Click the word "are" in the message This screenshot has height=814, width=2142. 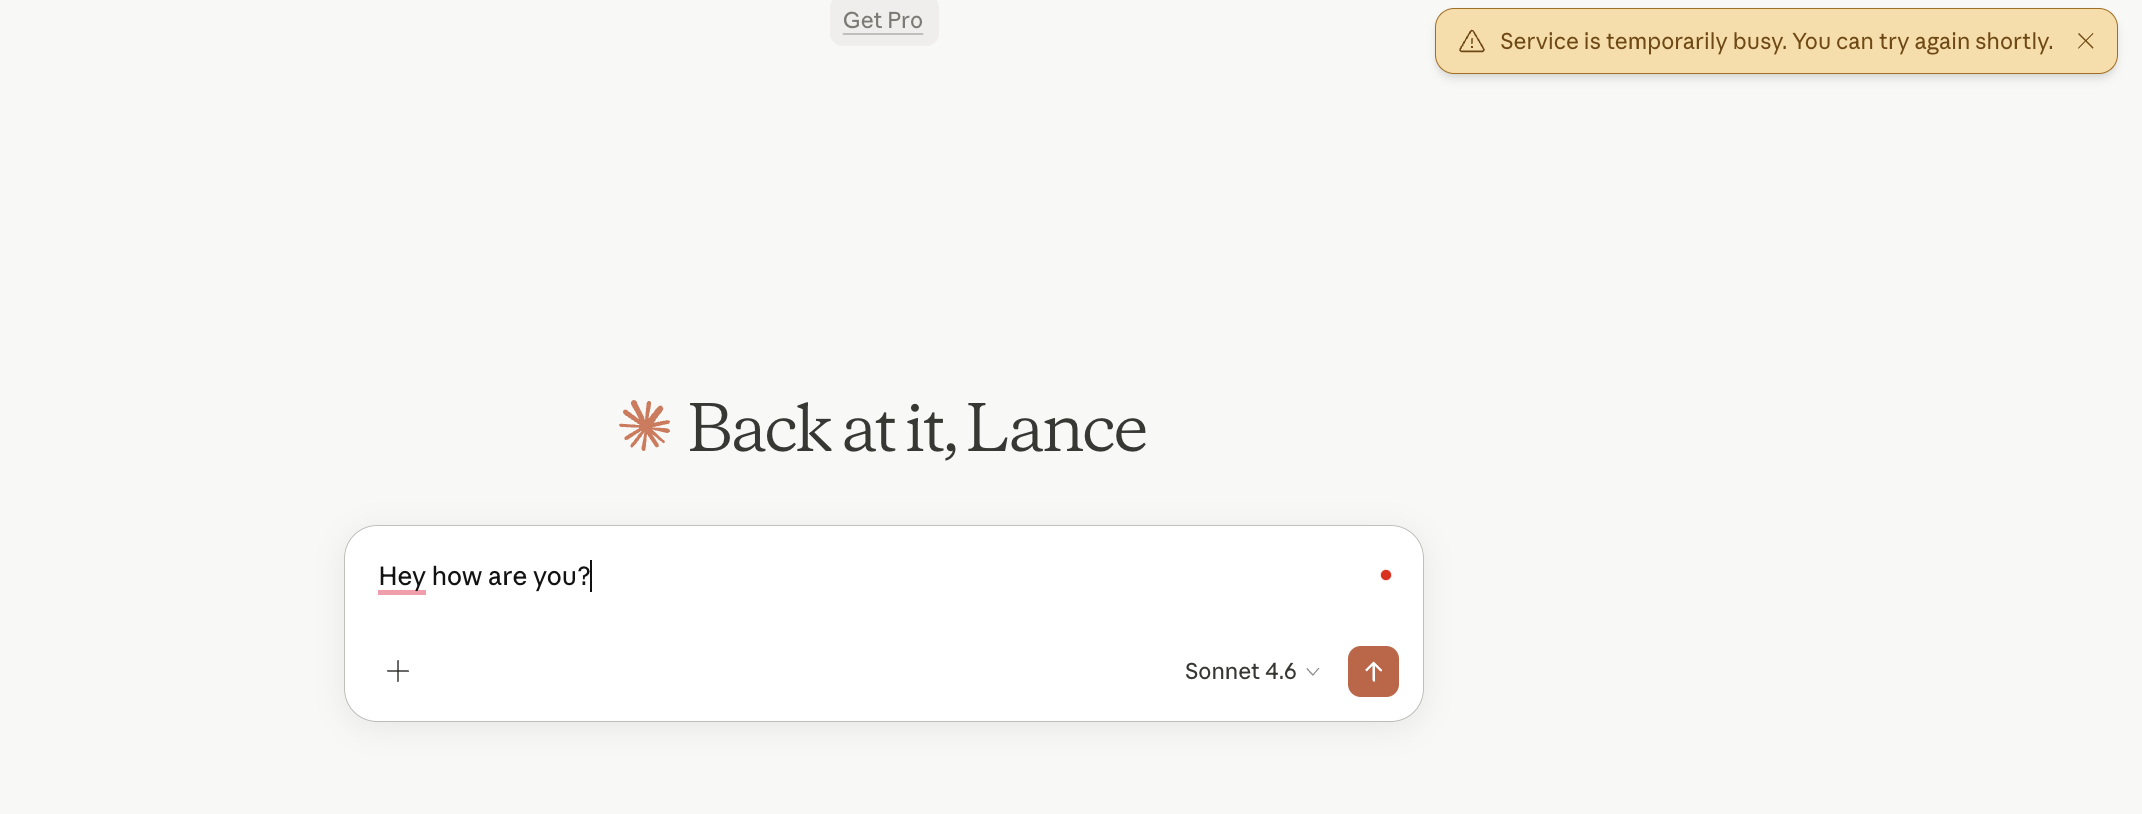coord(507,576)
